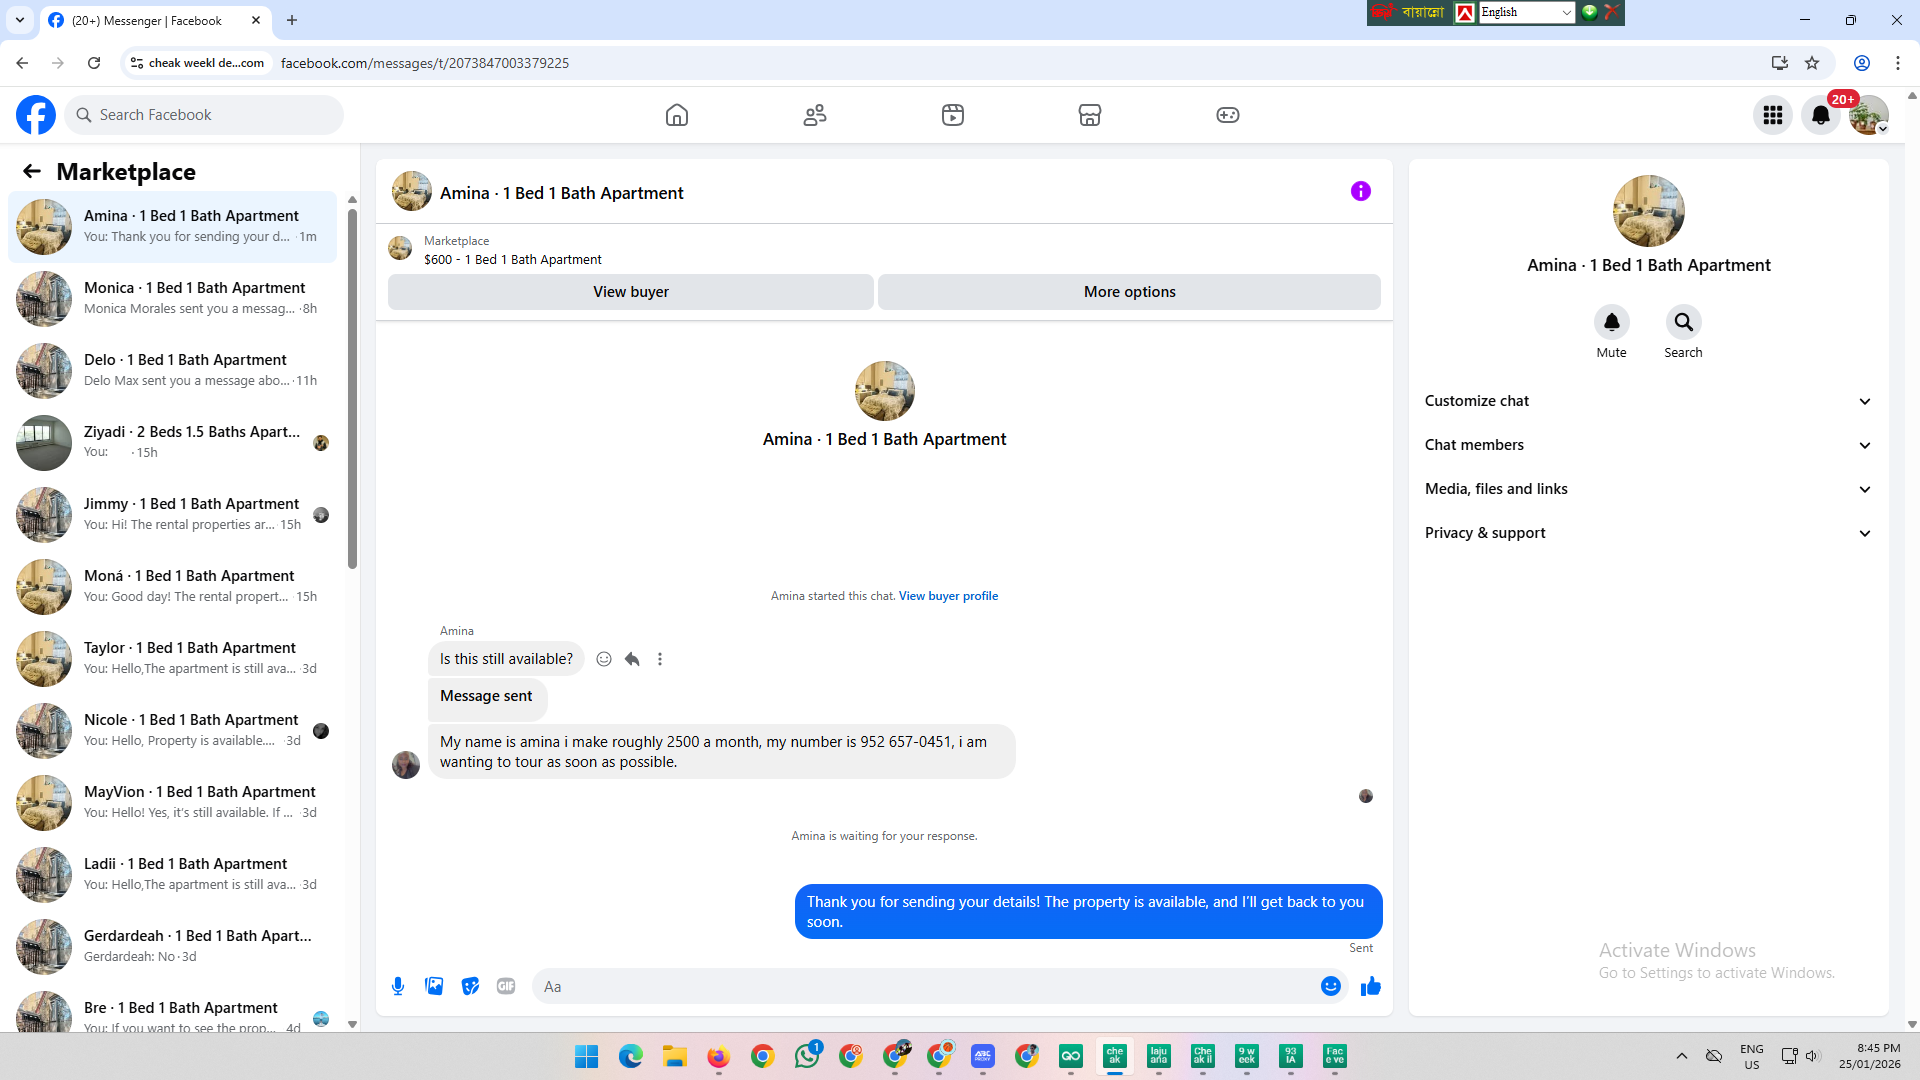Open MayVion's 1 Bed 1 Bath Apartment chat
Screen dimensions: 1920x1080
[172, 803]
